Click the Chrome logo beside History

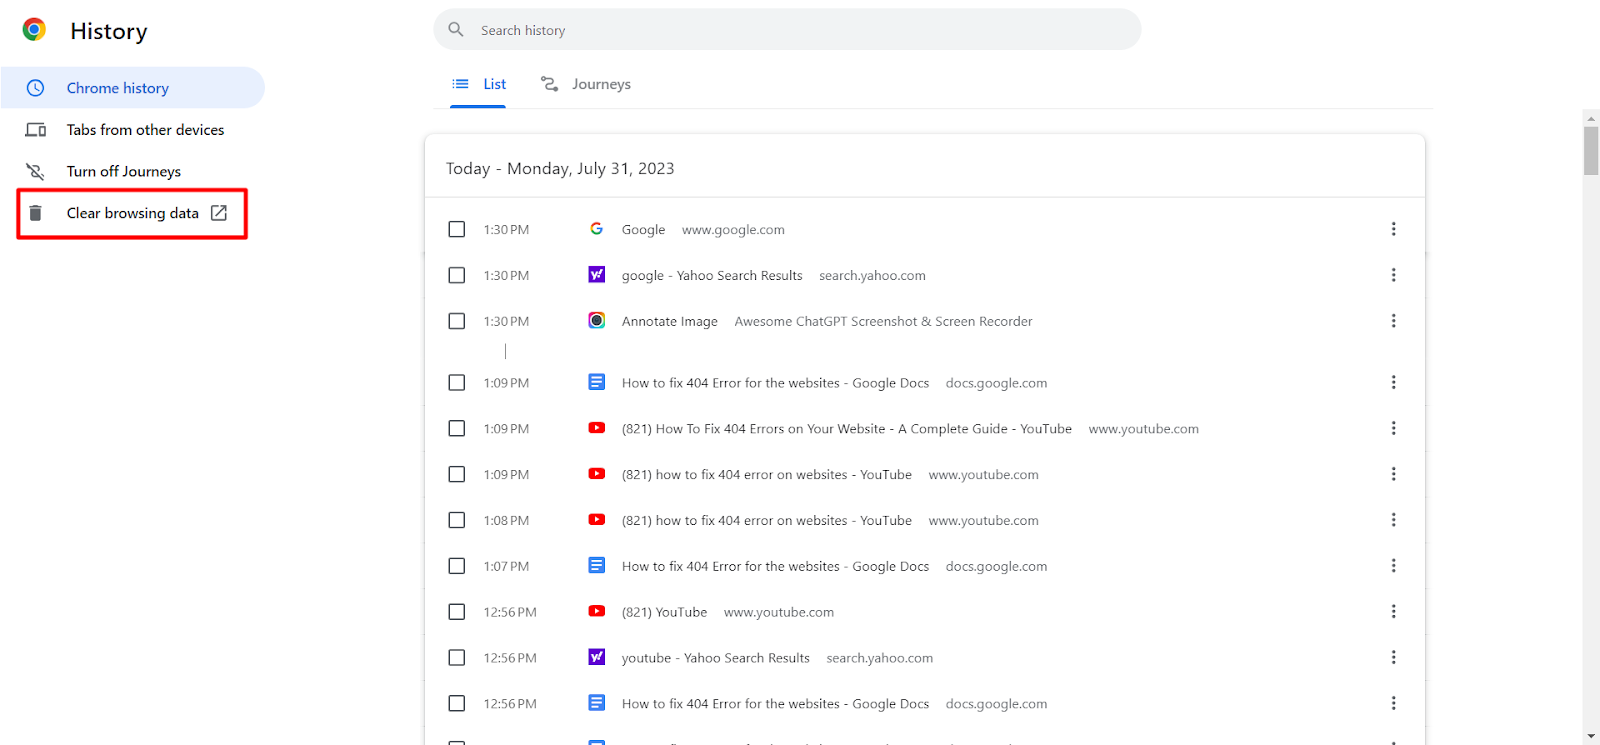tap(34, 30)
